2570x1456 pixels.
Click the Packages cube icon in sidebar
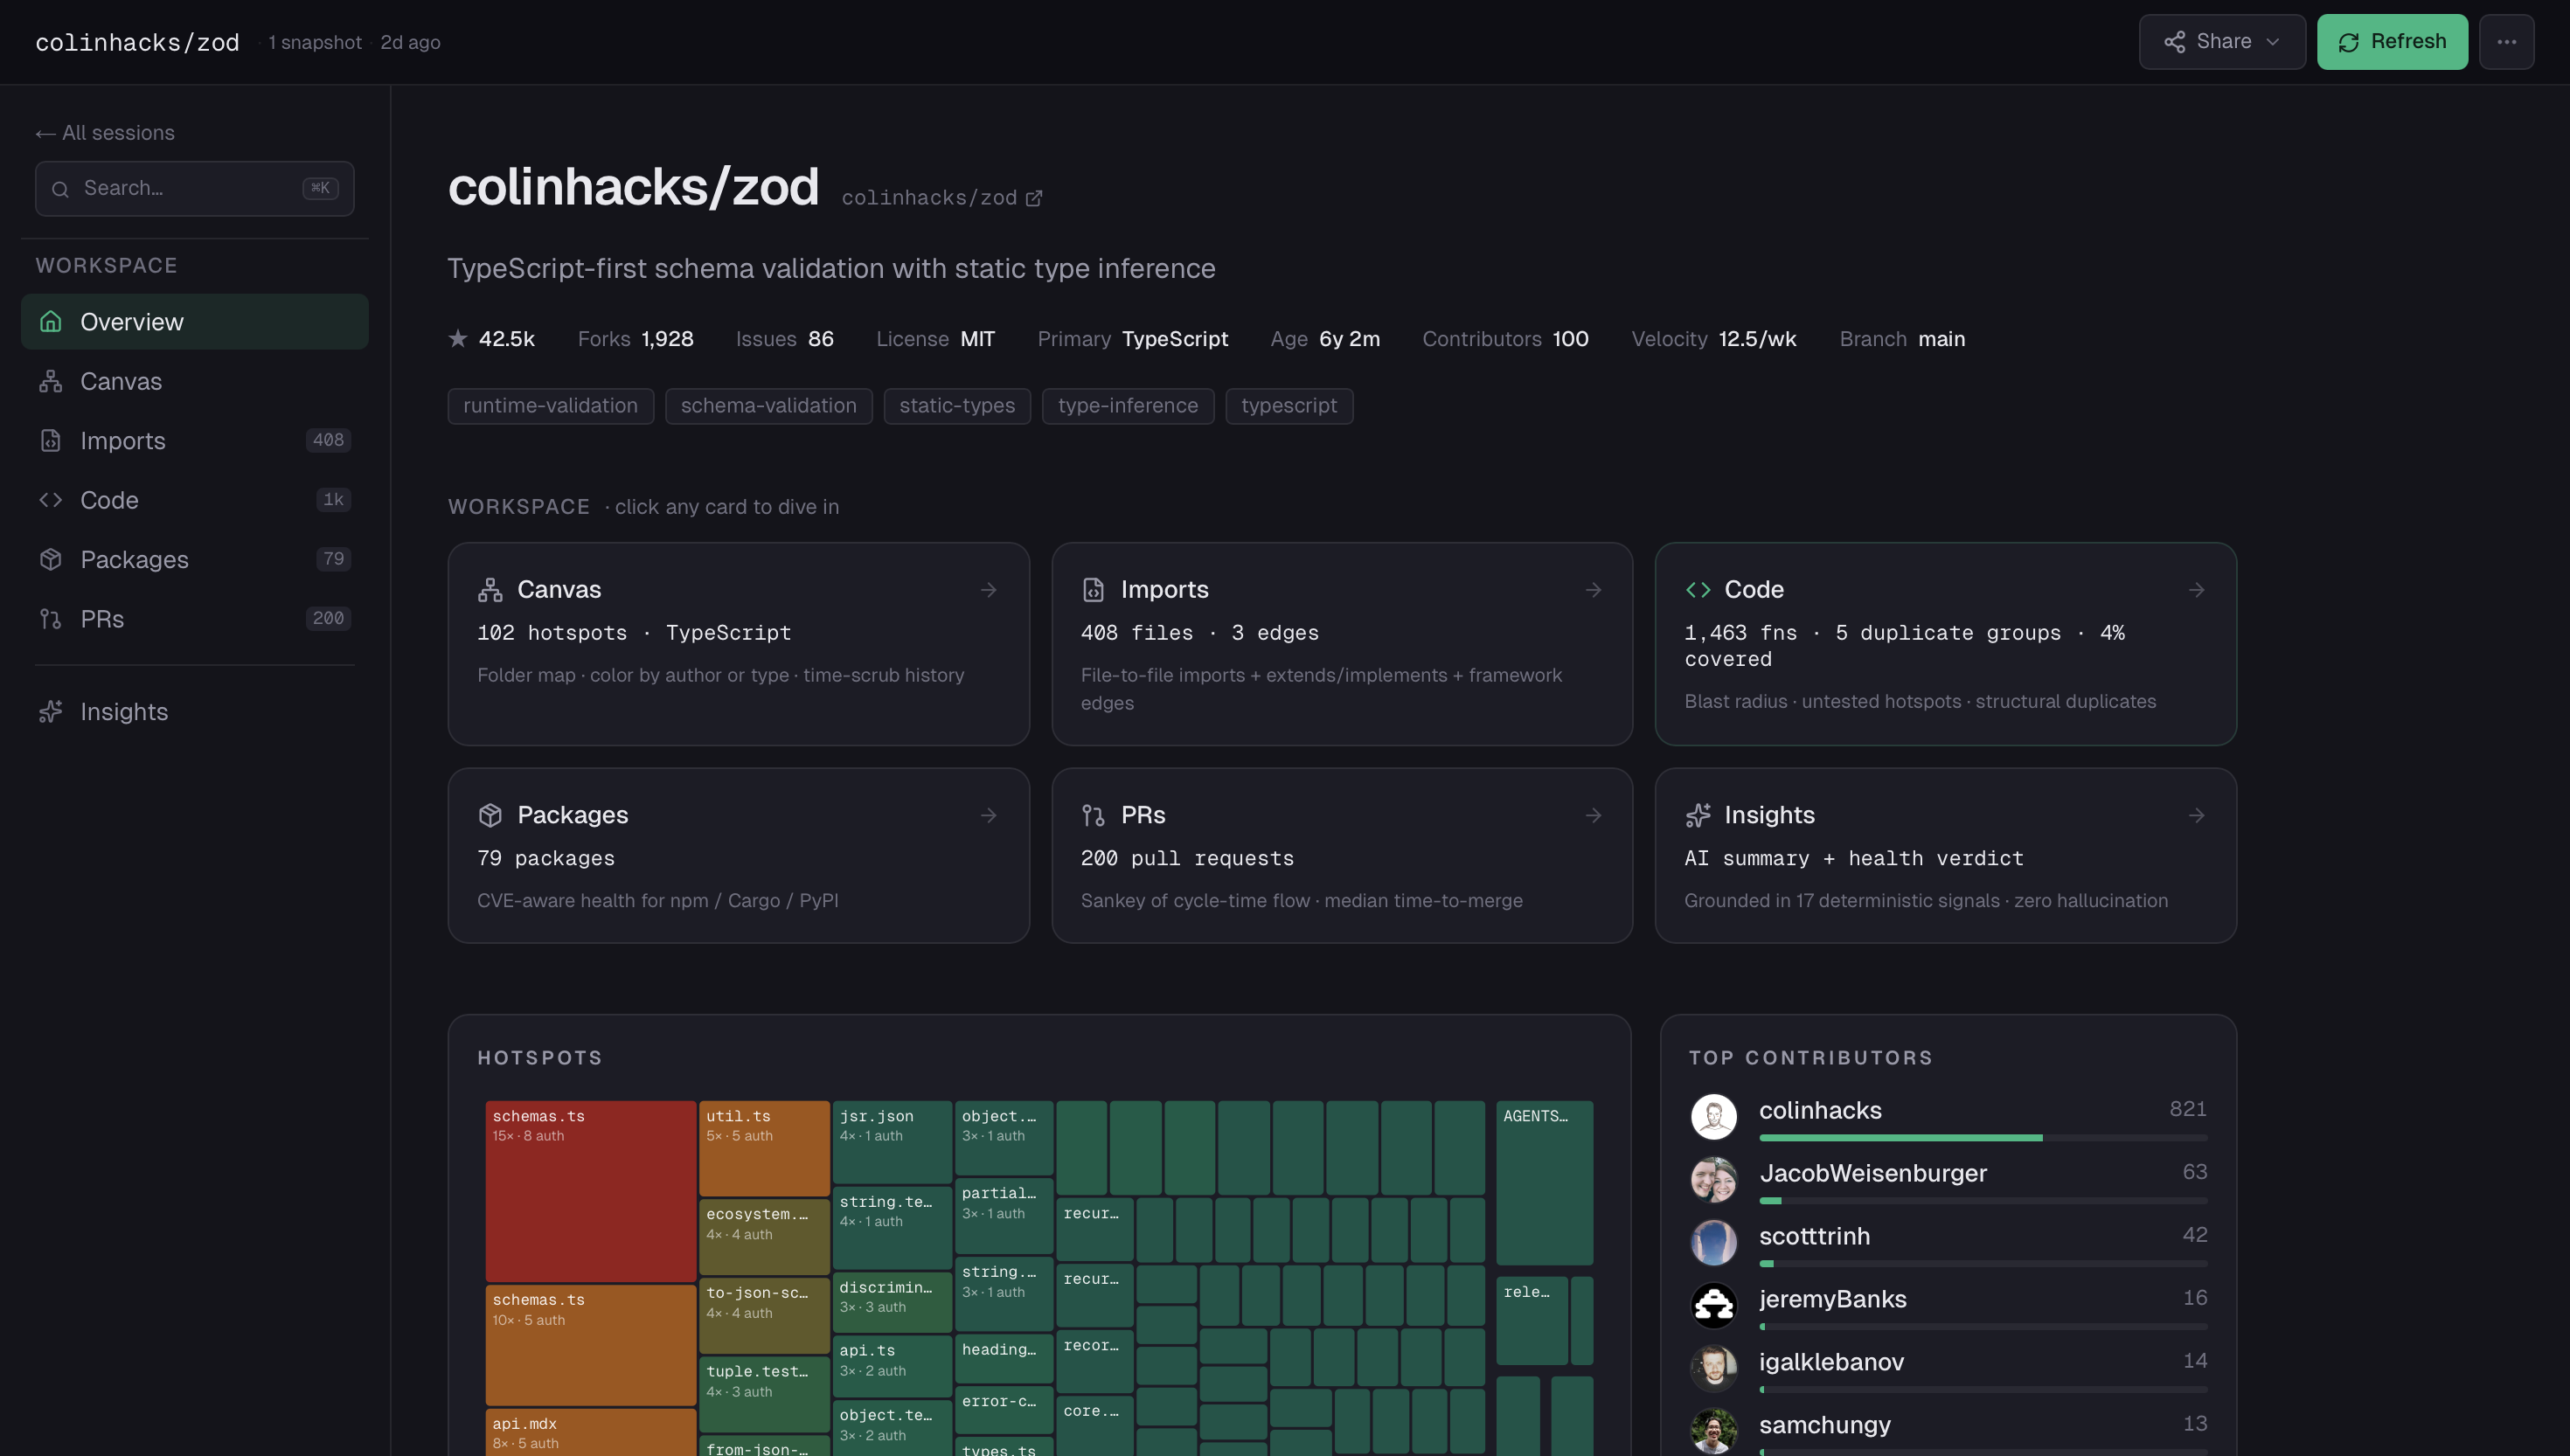(51, 559)
